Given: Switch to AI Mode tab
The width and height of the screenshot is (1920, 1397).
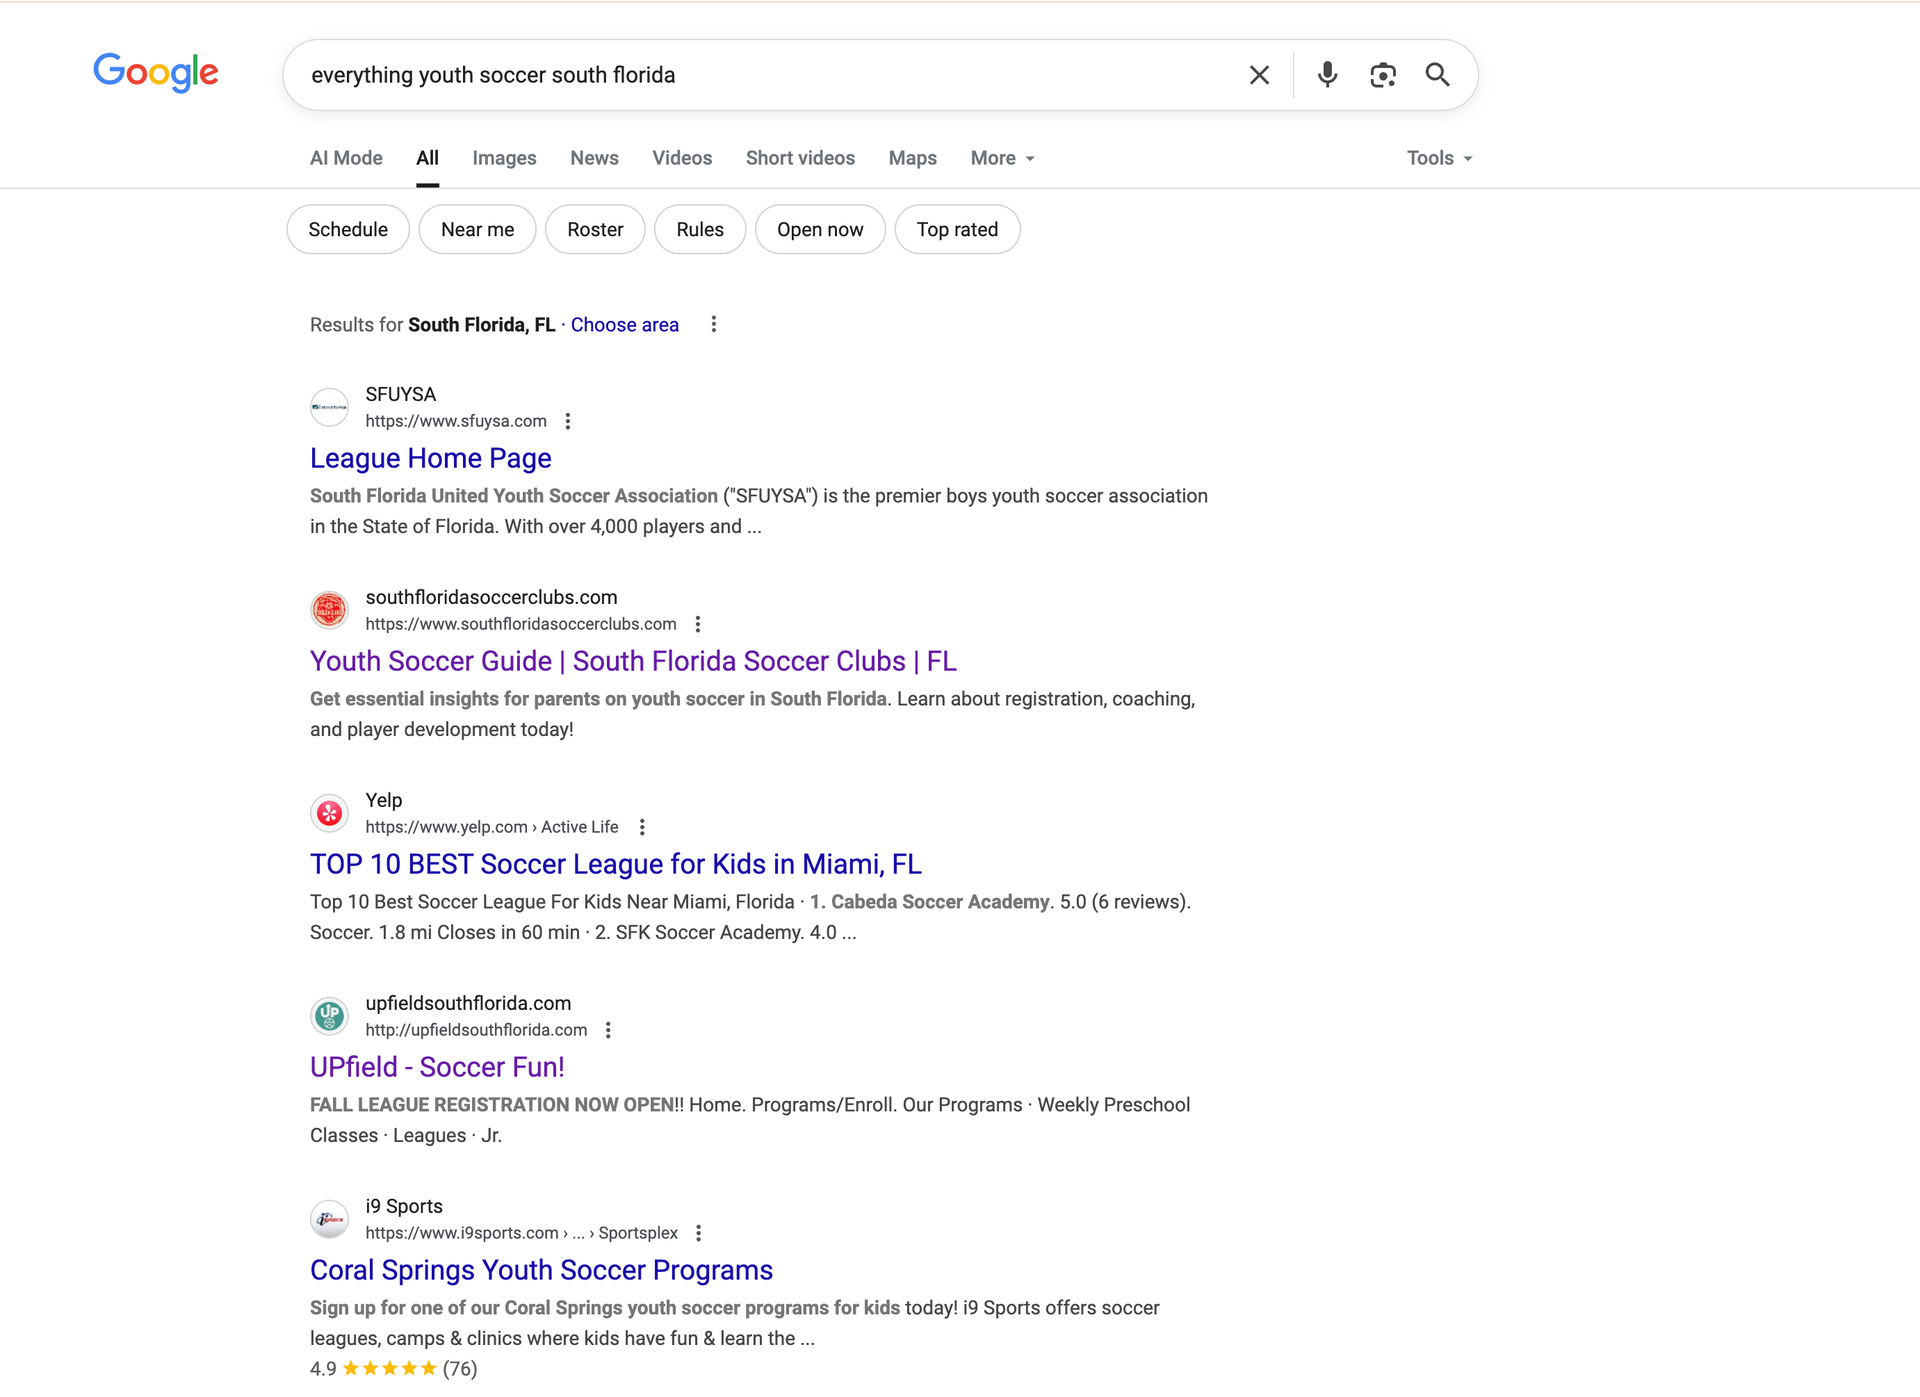Looking at the screenshot, I should tap(346, 158).
